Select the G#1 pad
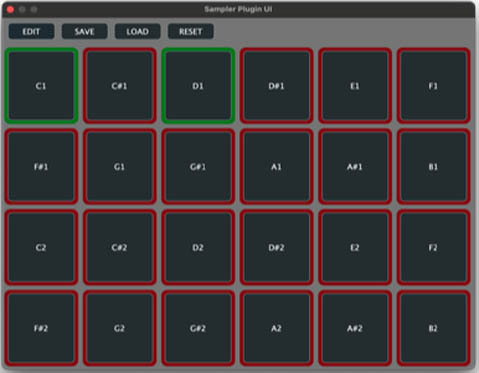This screenshot has height=373, width=479. (x=198, y=166)
